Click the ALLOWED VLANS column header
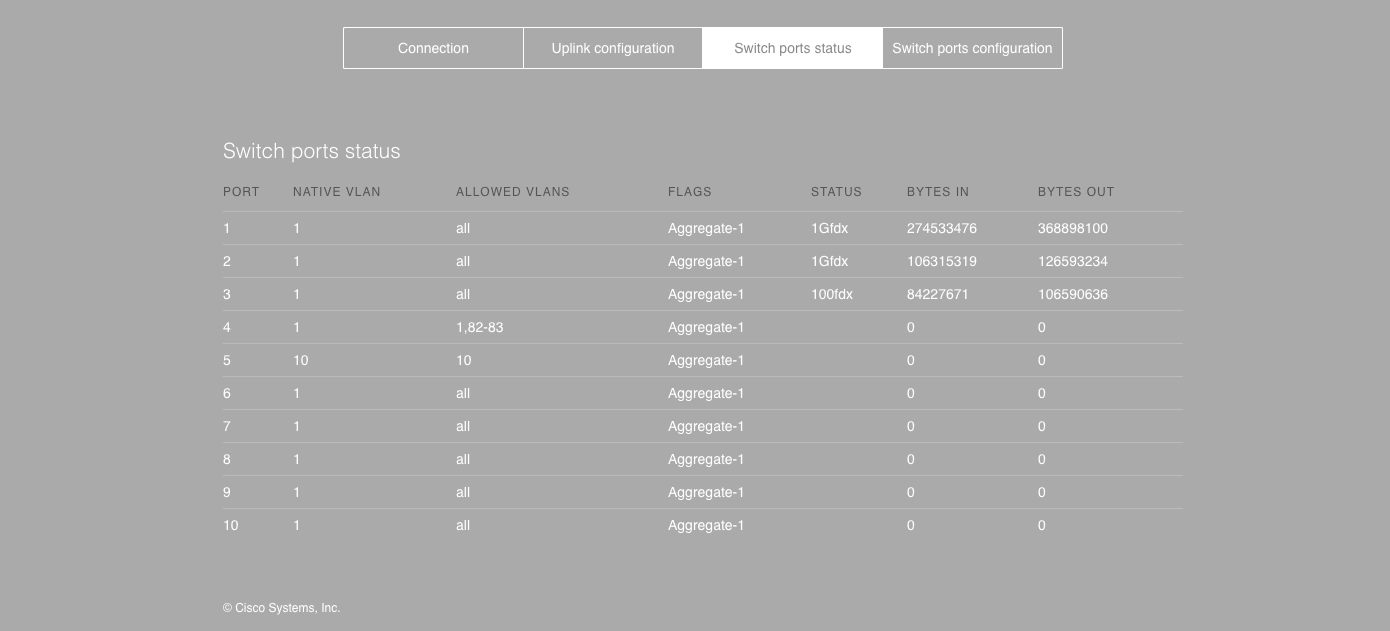Viewport: 1390px width, 631px height. (512, 192)
